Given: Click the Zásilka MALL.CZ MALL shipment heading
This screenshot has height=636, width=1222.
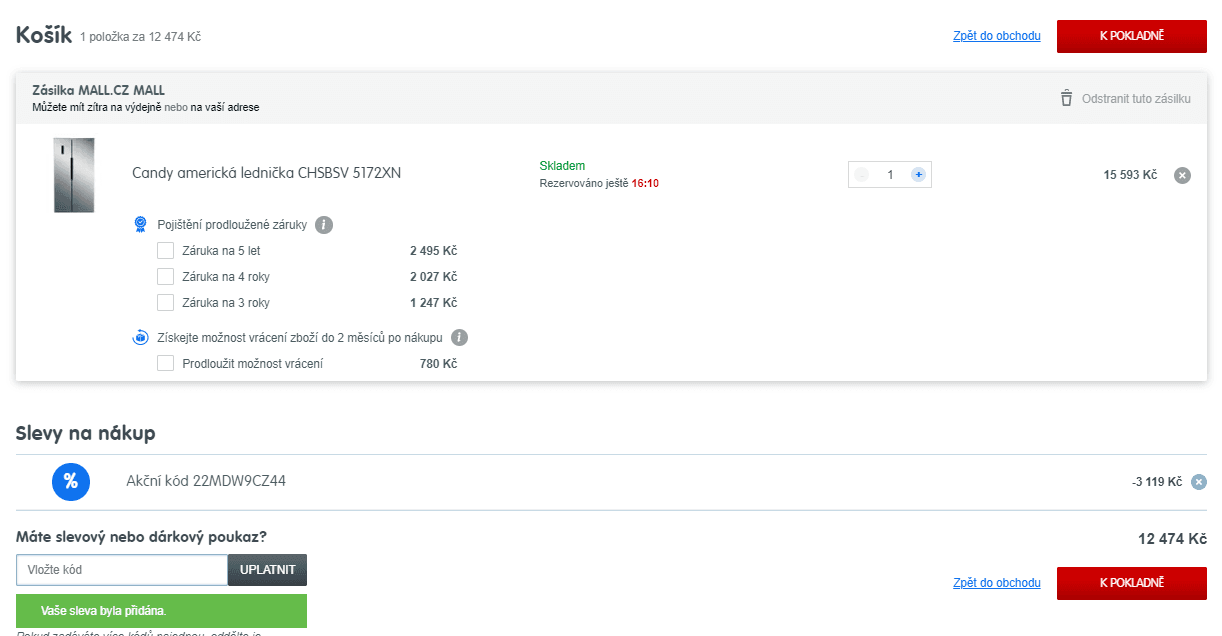Looking at the screenshot, I should pos(98,91).
